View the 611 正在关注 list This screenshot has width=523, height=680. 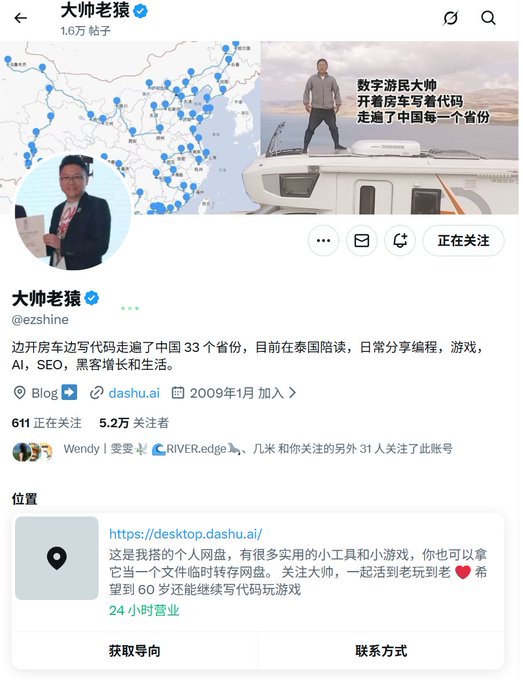pos(46,423)
